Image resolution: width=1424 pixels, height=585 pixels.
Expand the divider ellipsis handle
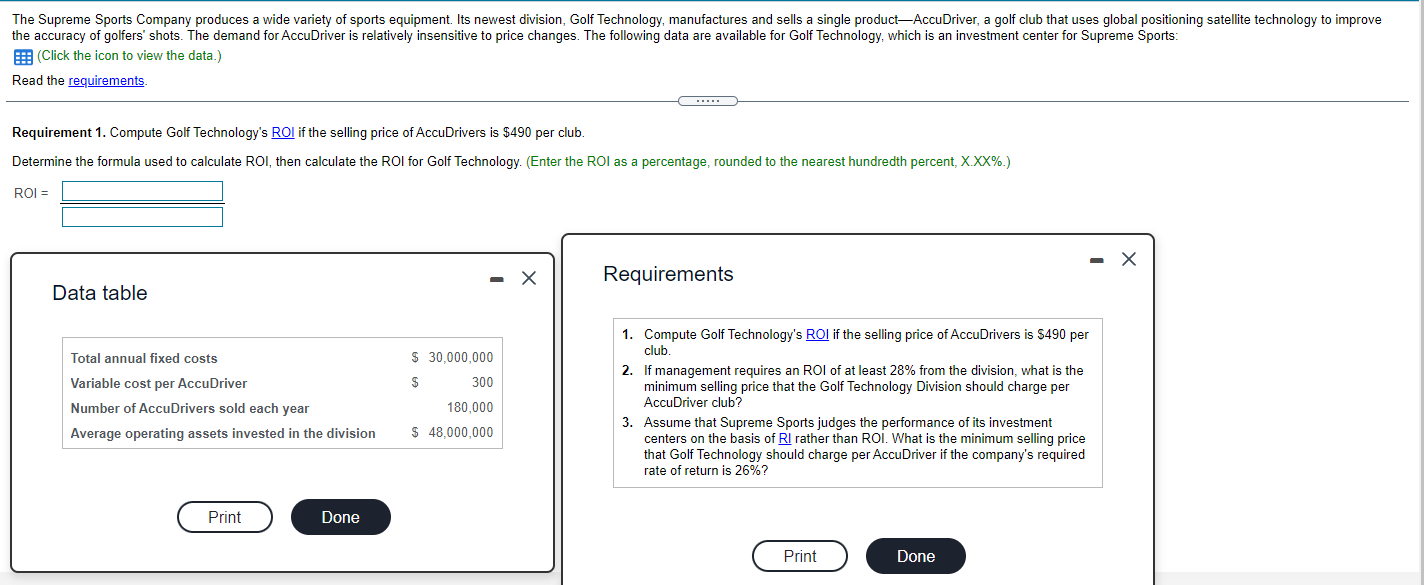pyautogui.click(x=707, y=101)
